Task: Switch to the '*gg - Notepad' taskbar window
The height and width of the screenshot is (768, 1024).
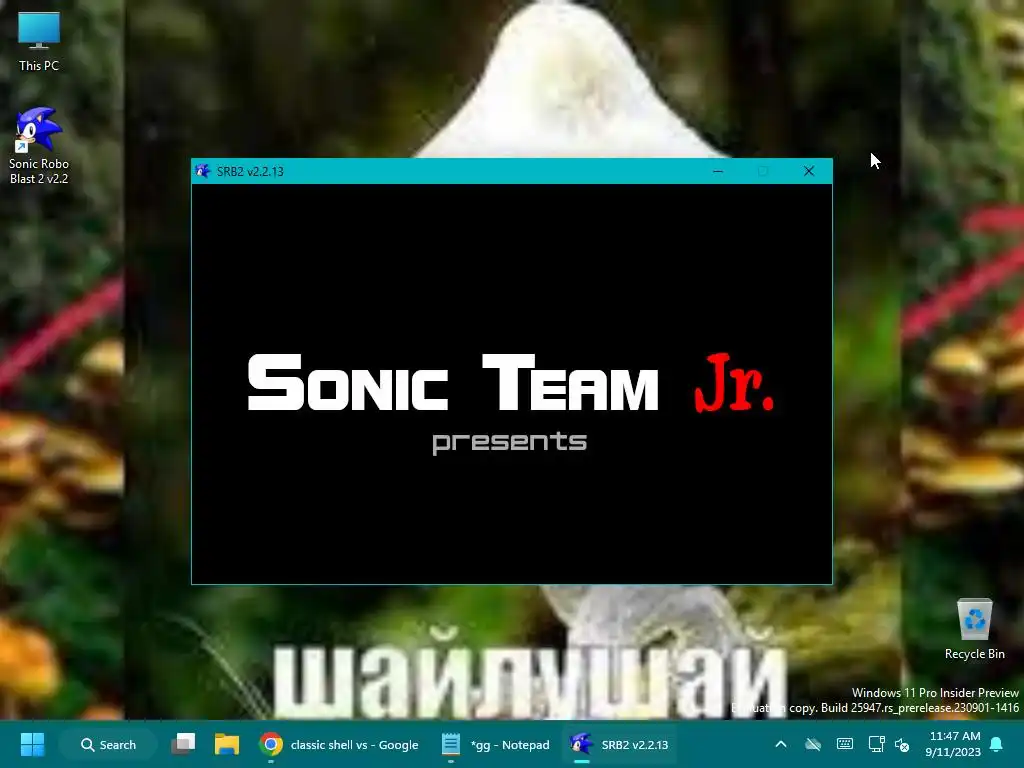Action: pyautogui.click(x=495, y=744)
